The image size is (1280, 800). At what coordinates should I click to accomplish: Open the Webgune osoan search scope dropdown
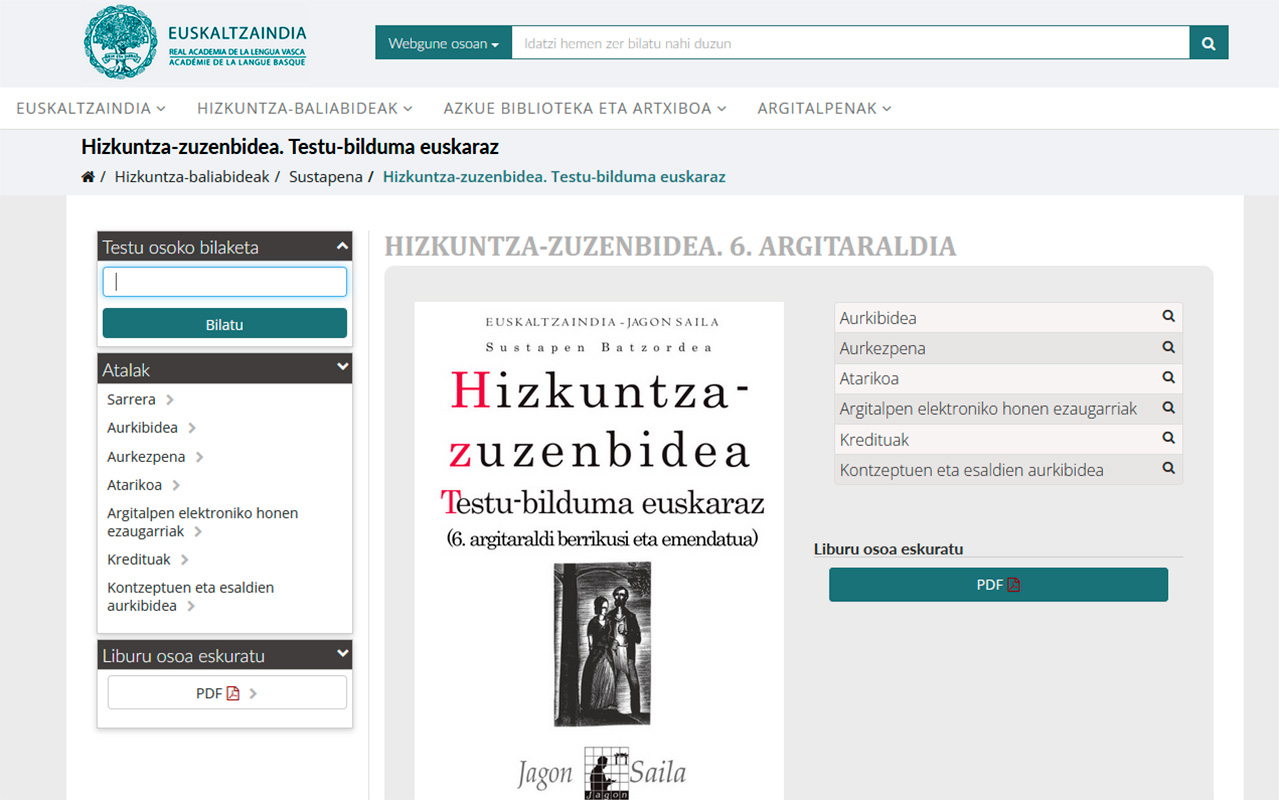[x=443, y=43]
